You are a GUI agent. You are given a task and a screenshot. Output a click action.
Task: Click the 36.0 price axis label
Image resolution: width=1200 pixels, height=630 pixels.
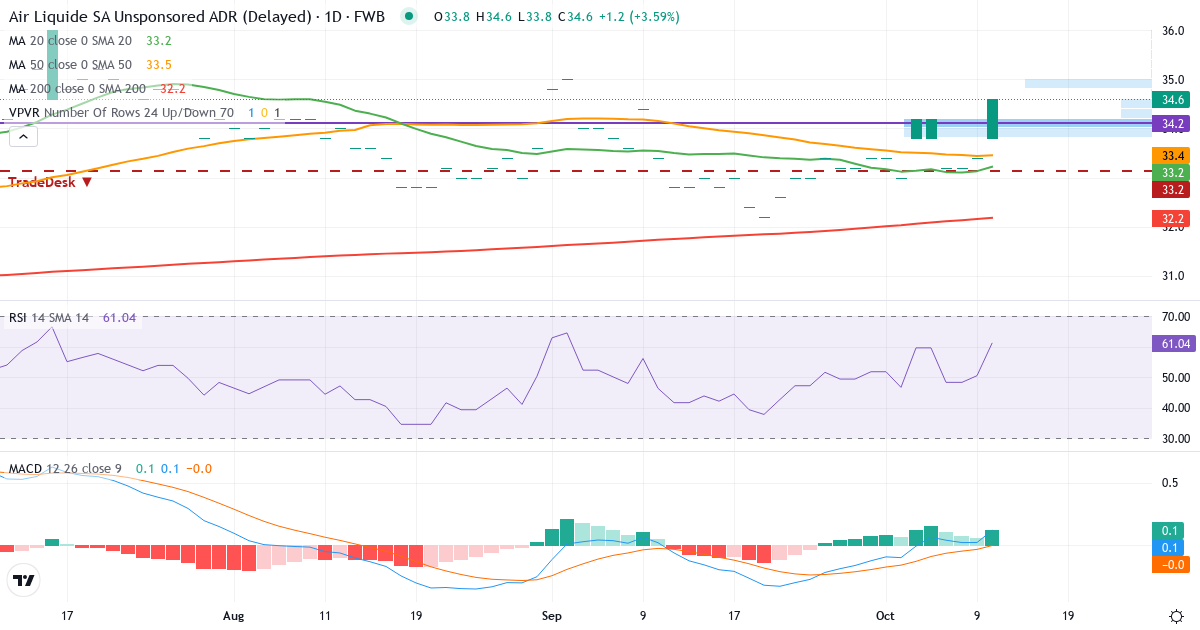[x=1173, y=31]
